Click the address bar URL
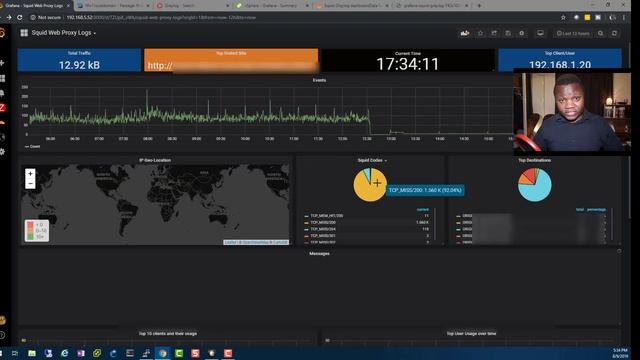Image resolution: width=640 pixels, height=360 pixels. pyautogui.click(x=161, y=18)
